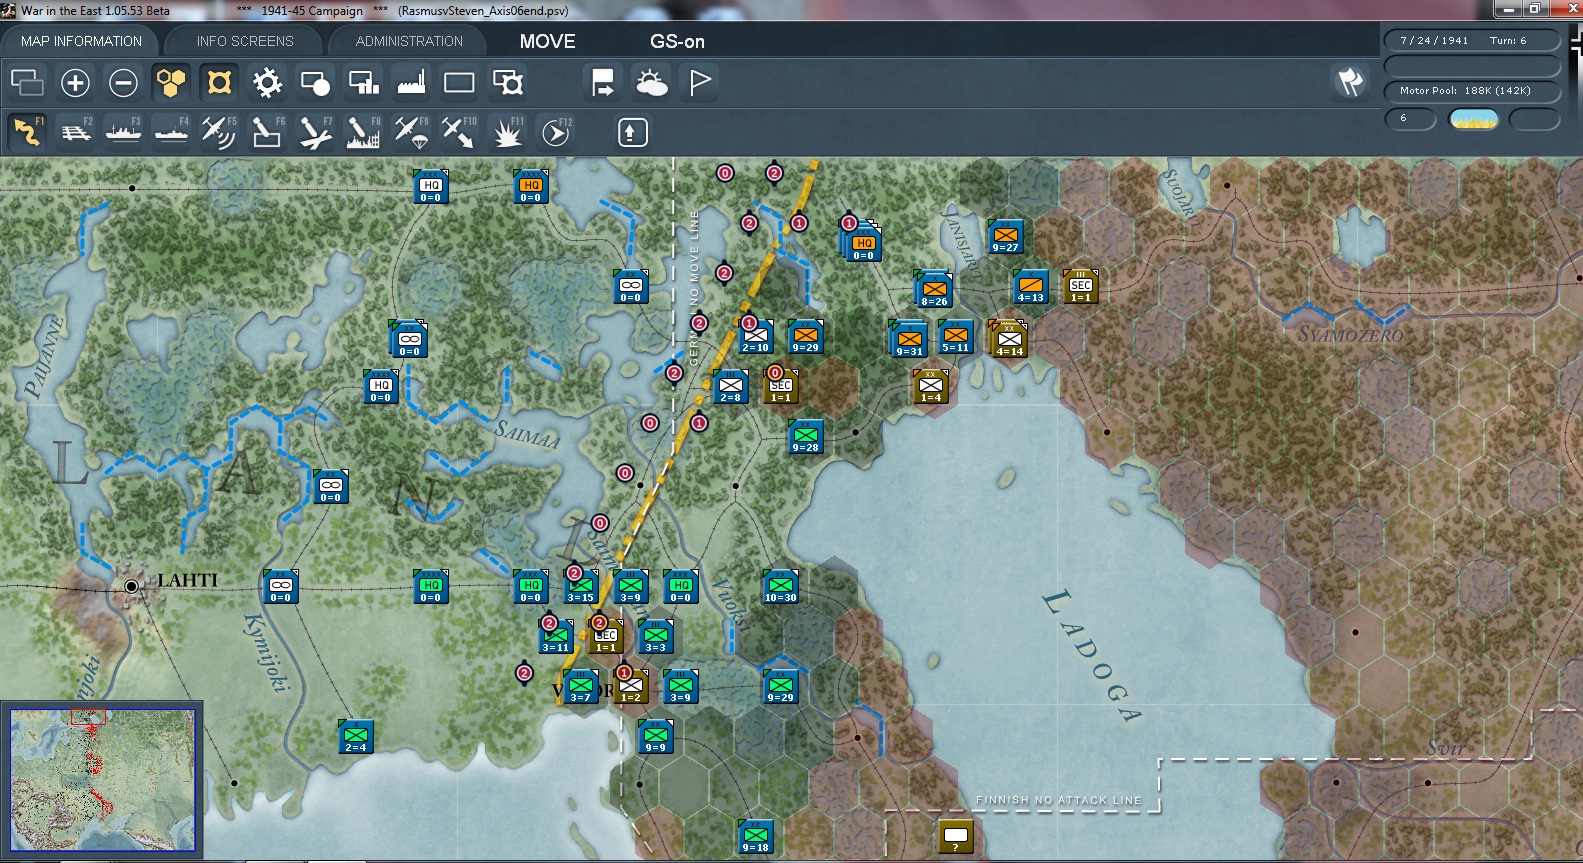Toggle the yellow unit counters display button

coord(219,82)
